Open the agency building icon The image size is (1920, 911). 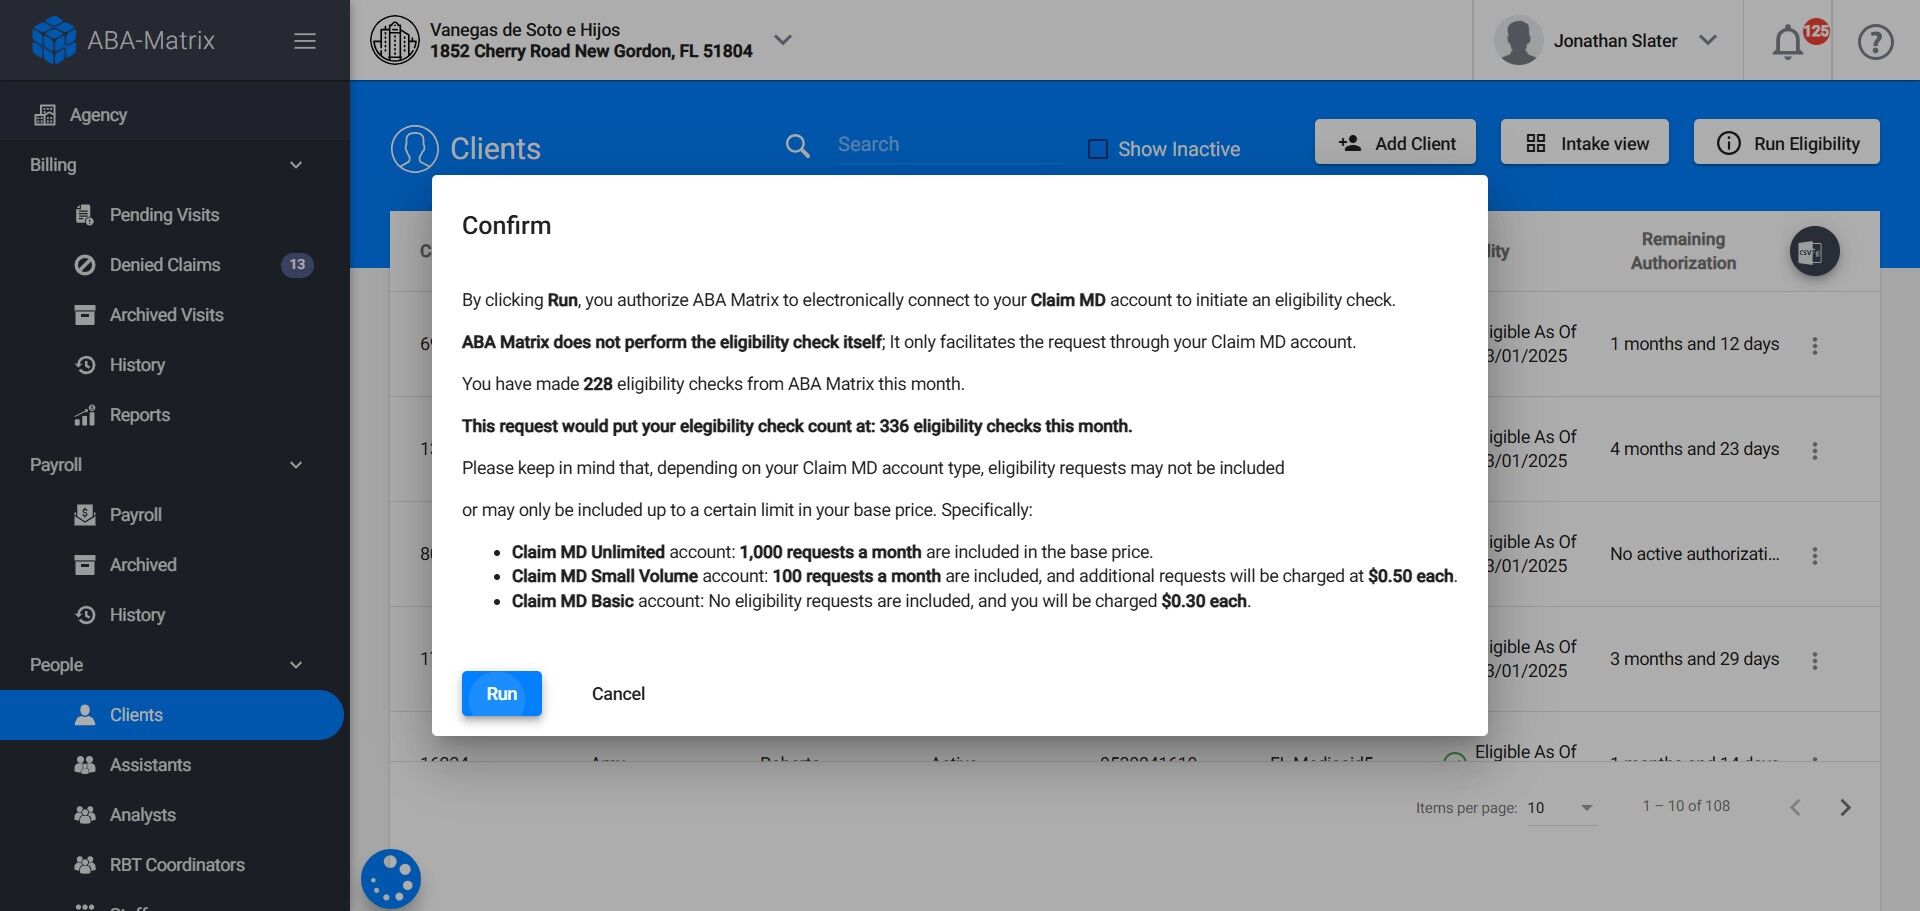pos(395,40)
